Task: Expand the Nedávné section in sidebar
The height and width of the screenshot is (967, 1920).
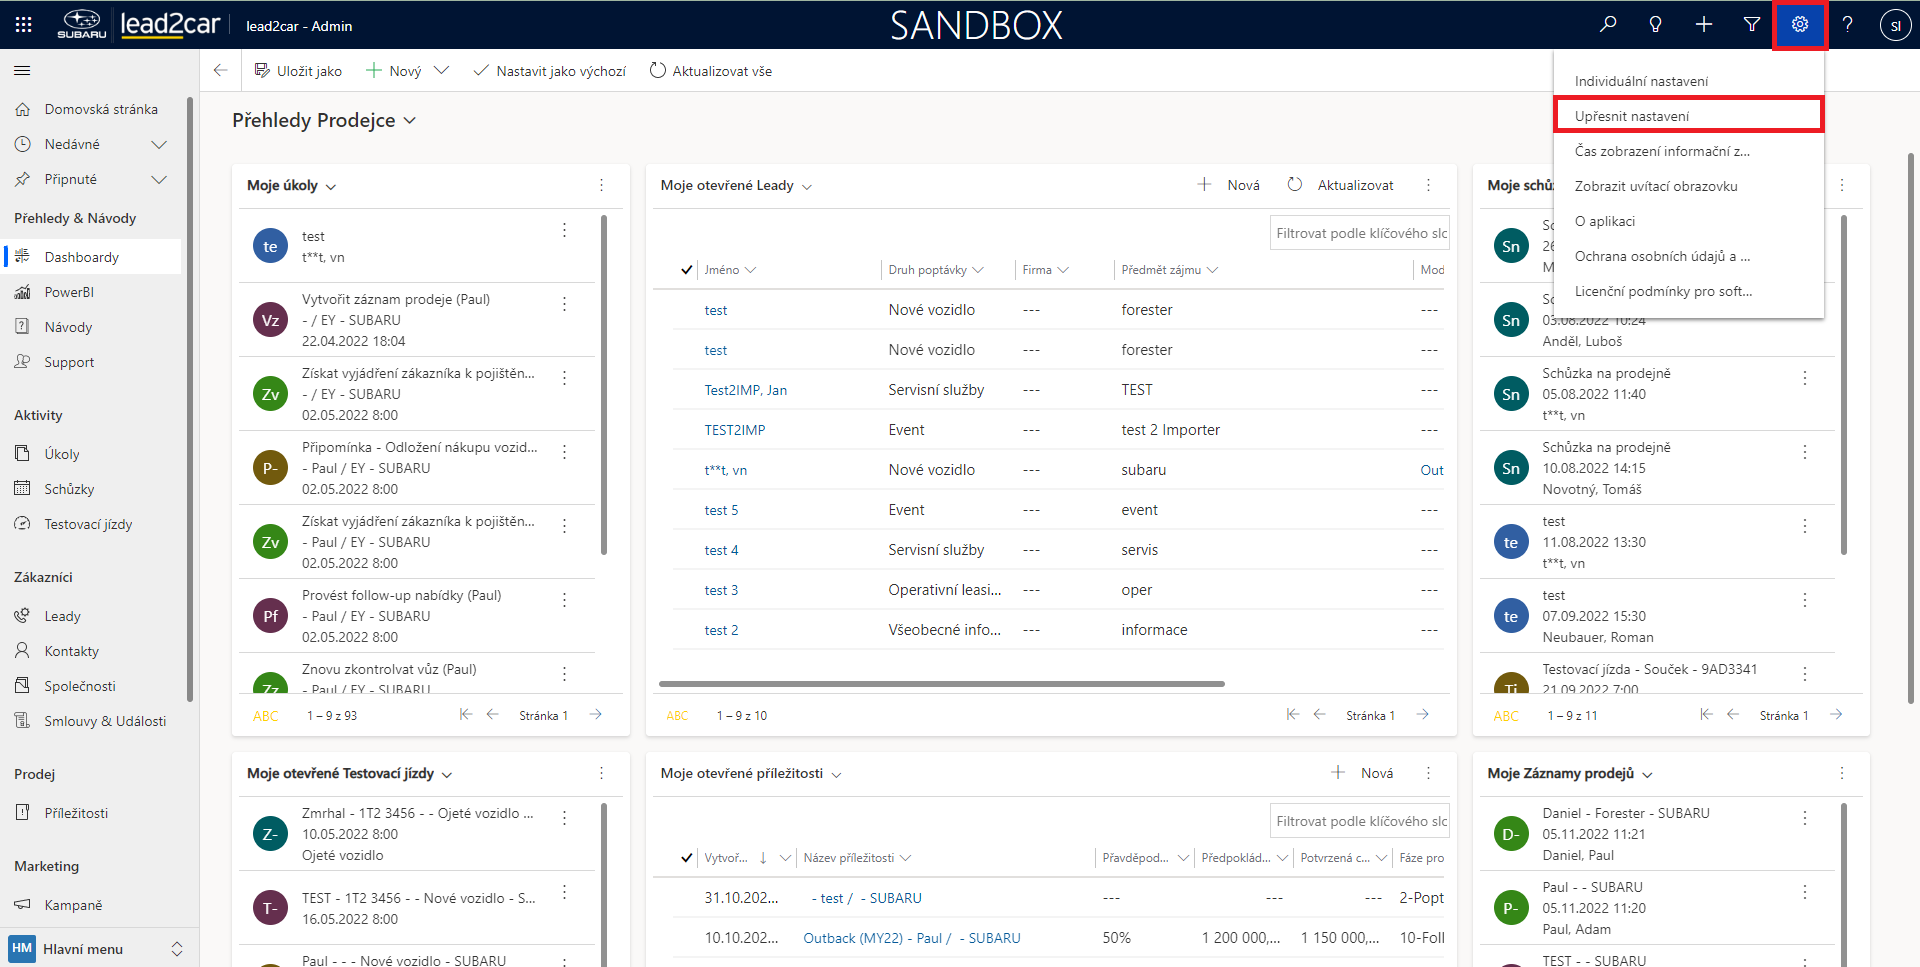Action: tap(158, 145)
